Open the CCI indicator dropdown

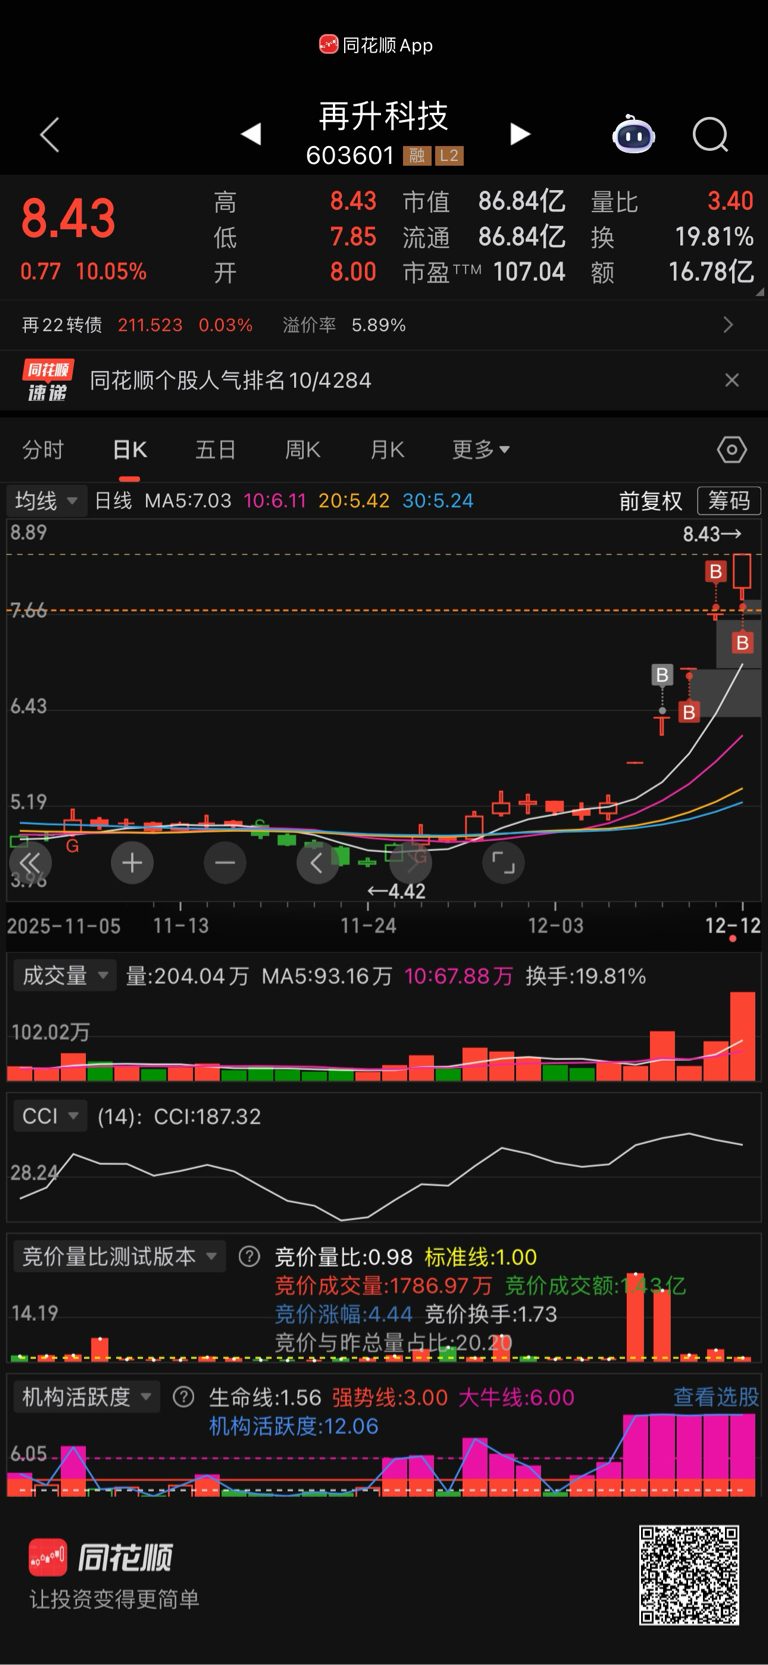coord(50,1116)
